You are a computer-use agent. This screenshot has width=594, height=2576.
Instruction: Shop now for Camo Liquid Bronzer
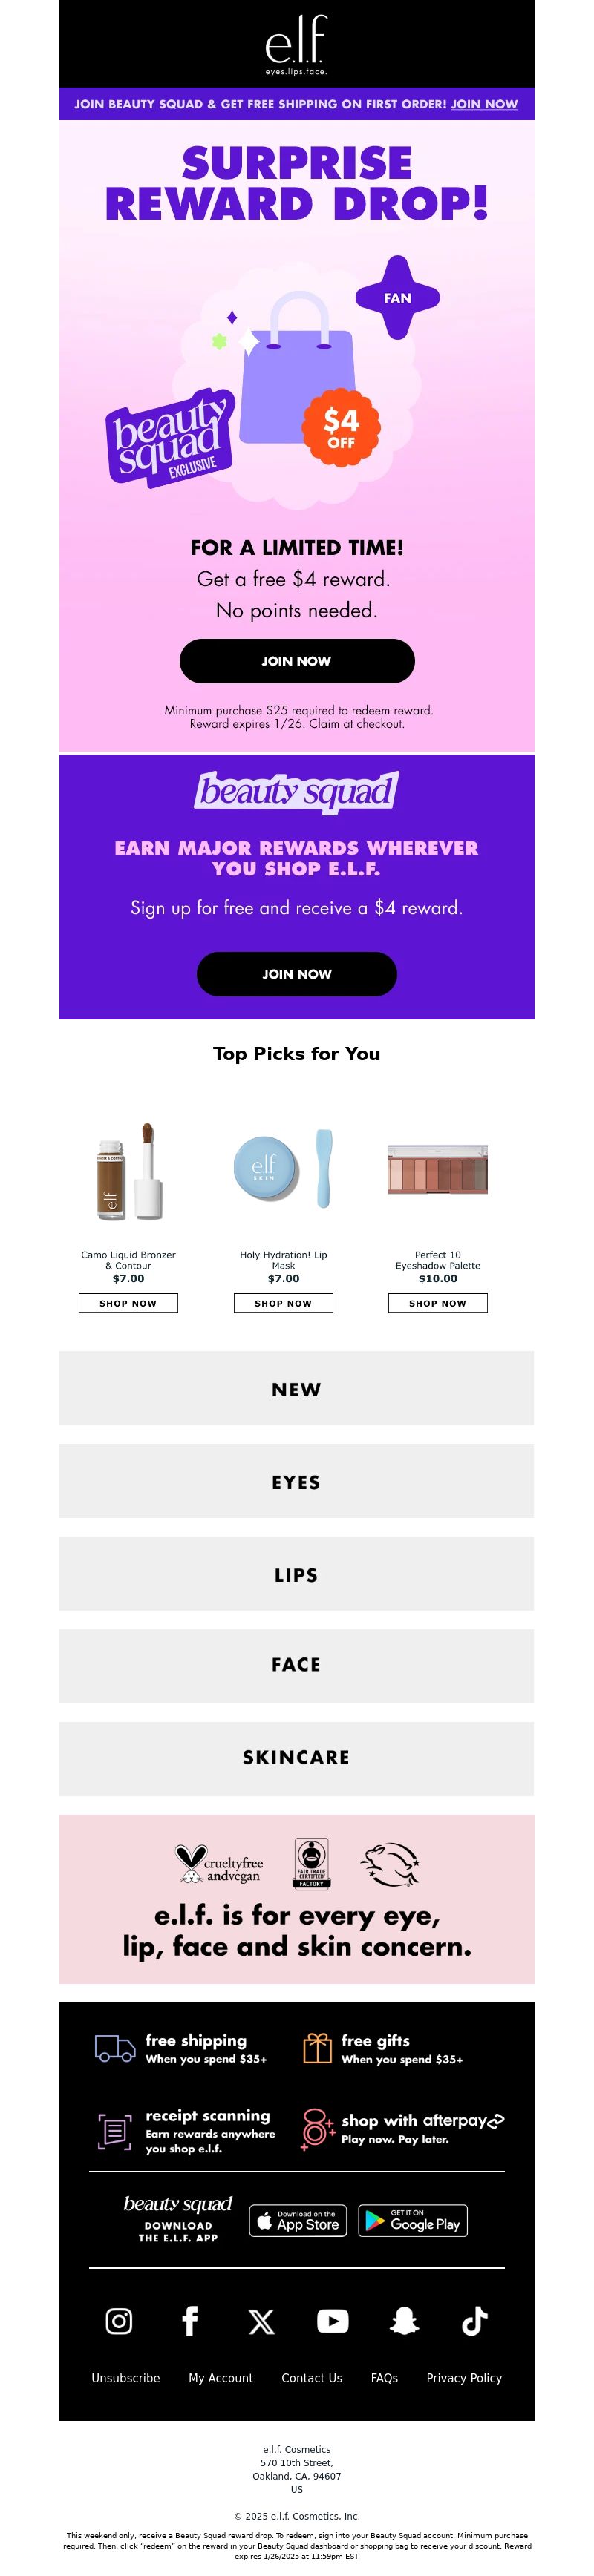pyautogui.click(x=128, y=1303)
